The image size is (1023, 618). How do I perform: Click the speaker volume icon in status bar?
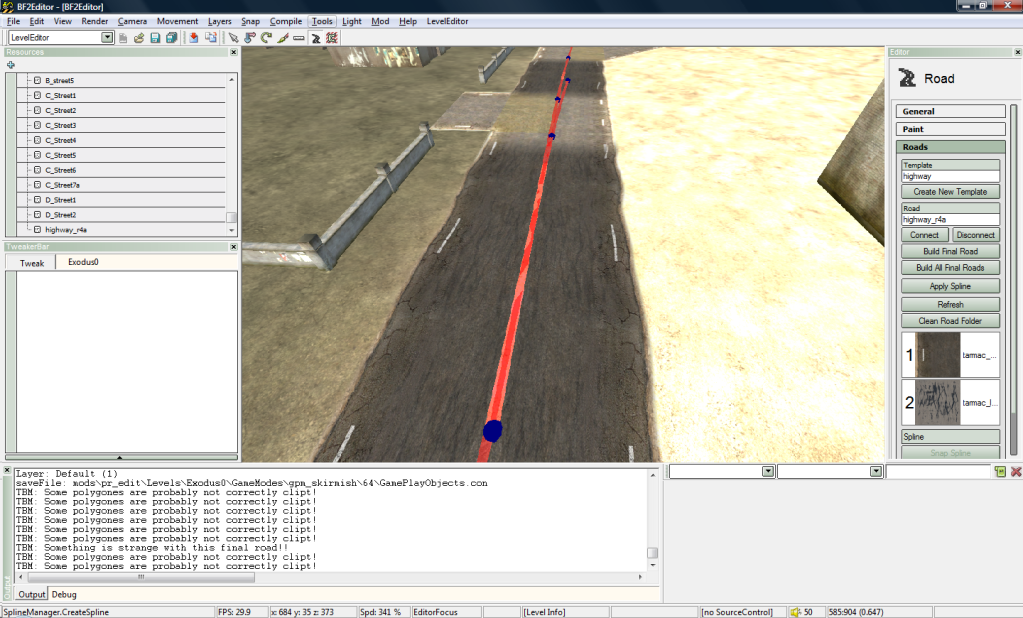[795, 612]
